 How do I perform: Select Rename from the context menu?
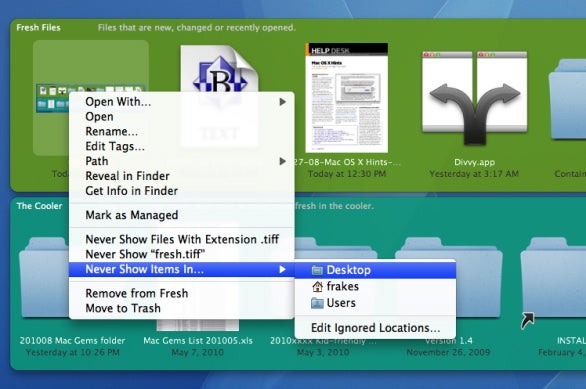coord(182,132)
